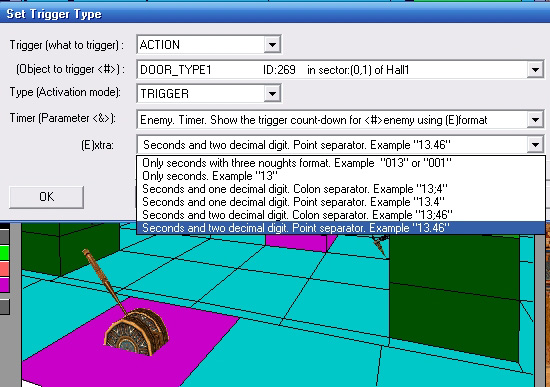Click the dark green block on right

pyautogui.click(x=454, y=298)
